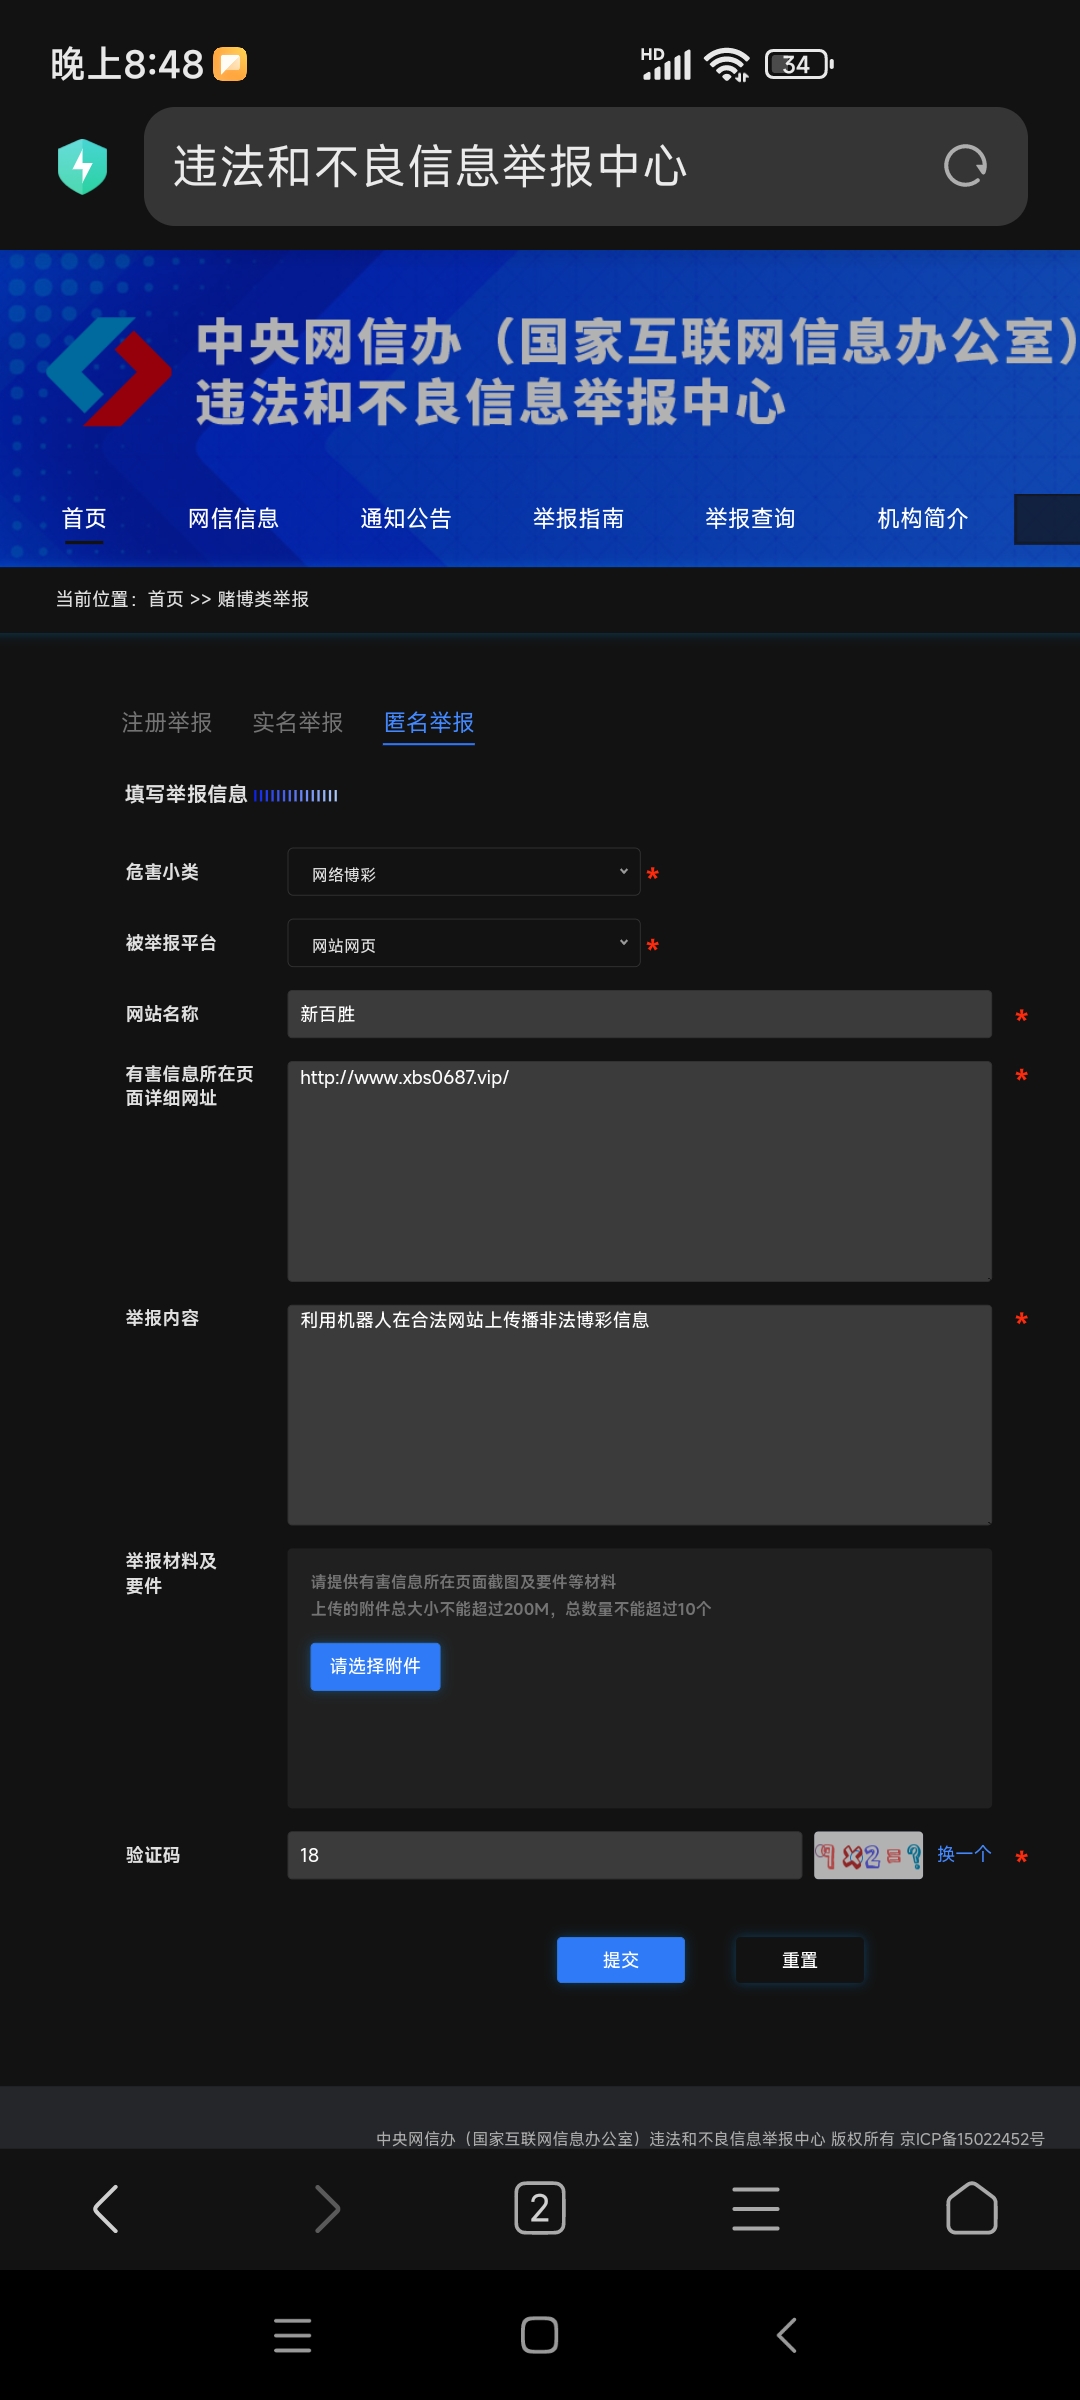Open the 网信信息 menu item

click(x=233, y=518)
